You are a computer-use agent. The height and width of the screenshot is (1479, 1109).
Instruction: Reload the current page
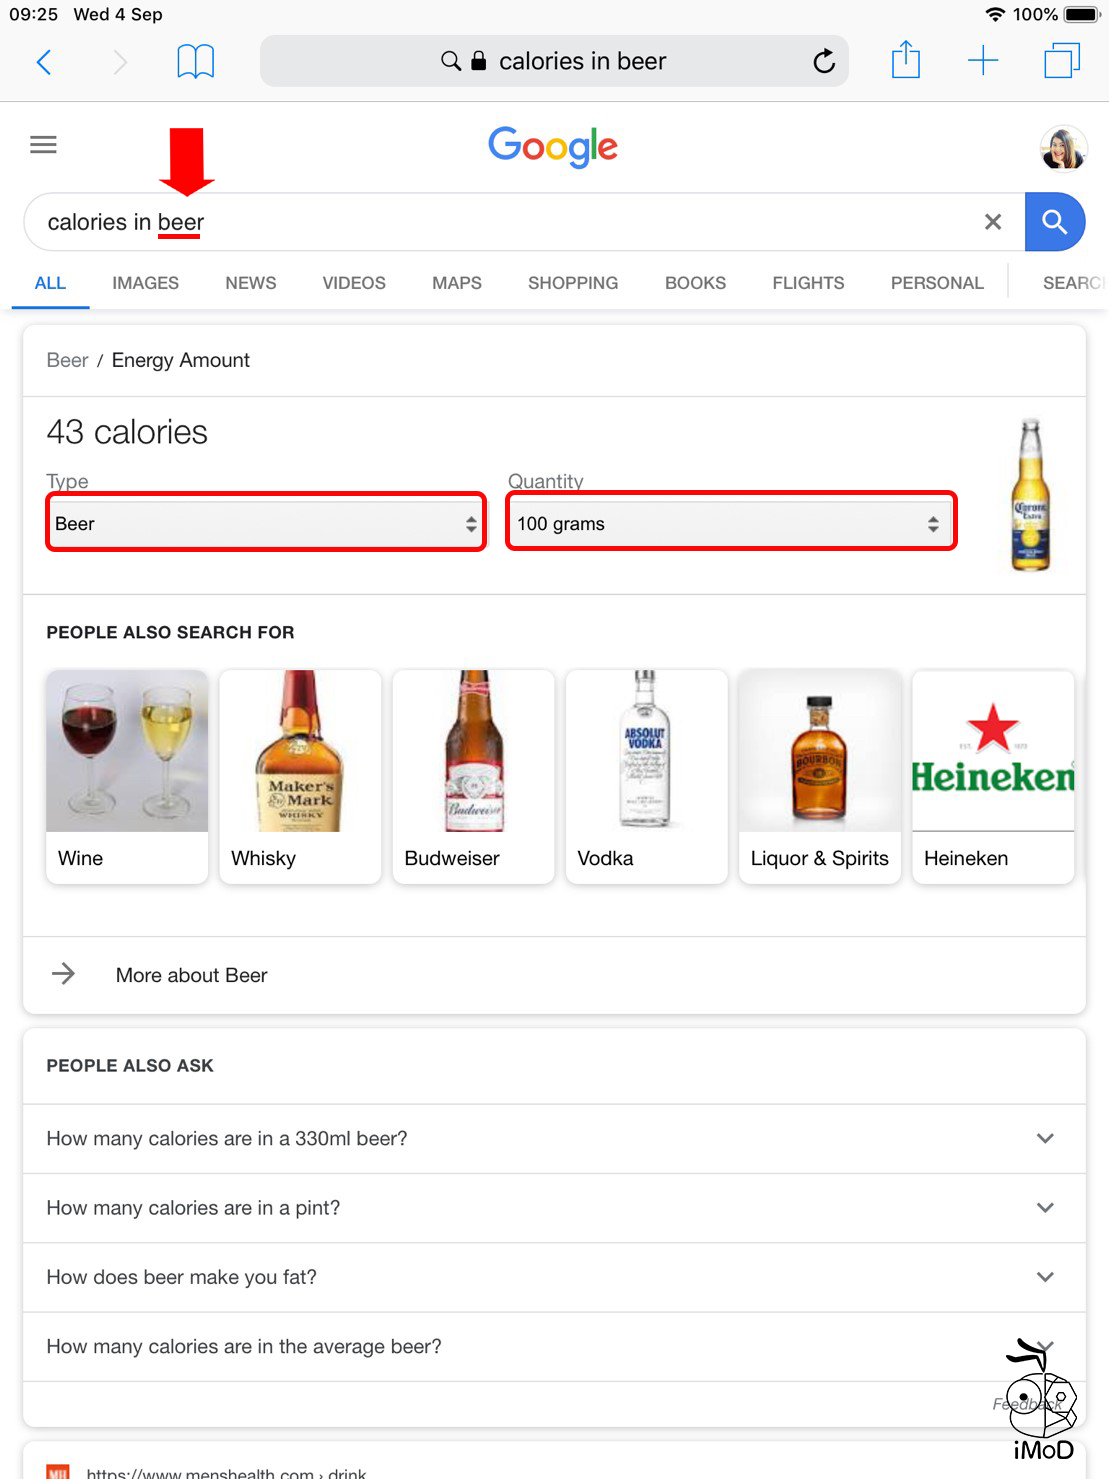point(823,61)
